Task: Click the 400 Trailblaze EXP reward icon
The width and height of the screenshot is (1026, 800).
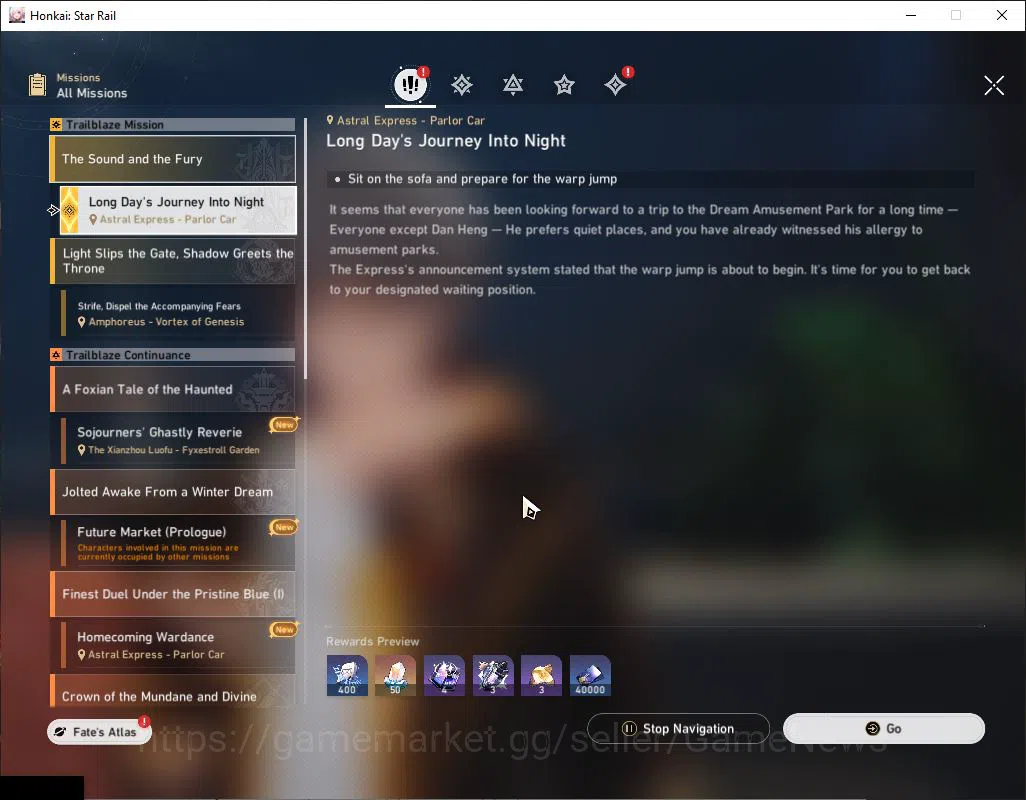Action: [347, 676]
